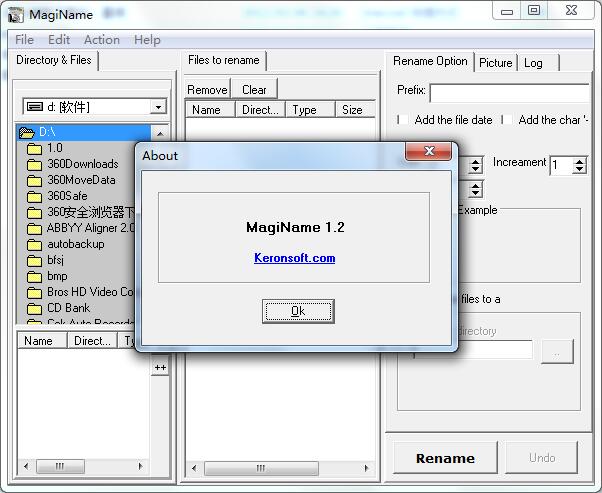Sort rename list by Direct... column
Viewport: 602px width, 493px height.
click(x=260, y=110)
